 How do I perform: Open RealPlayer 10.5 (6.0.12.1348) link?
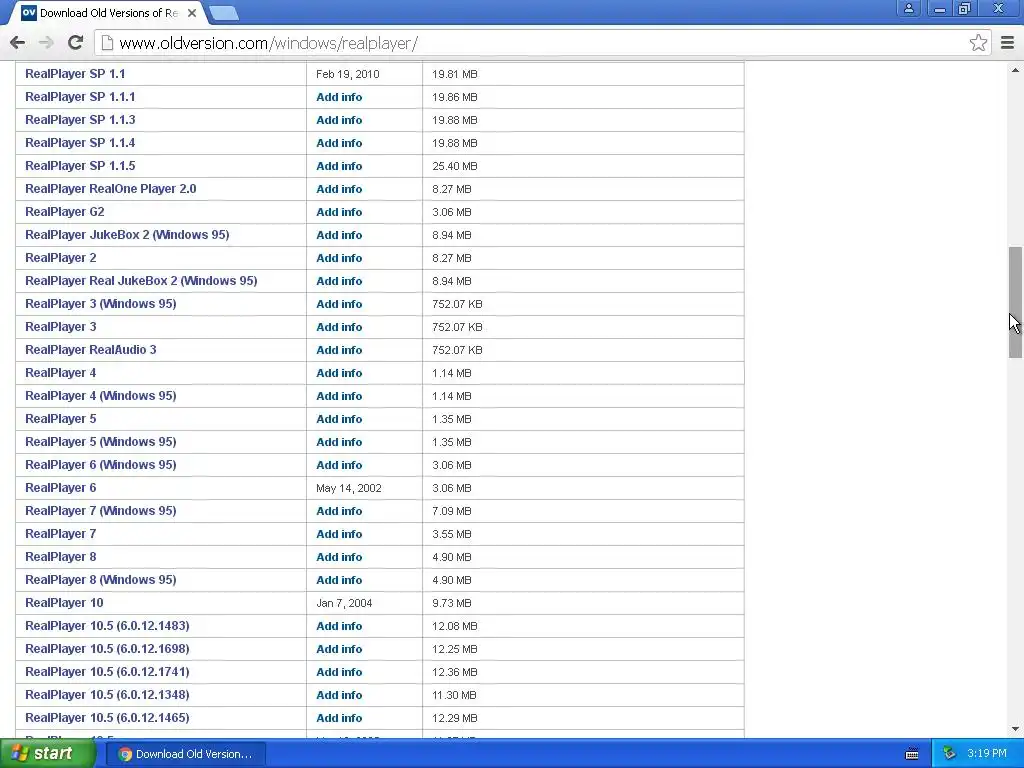[107, 695]
